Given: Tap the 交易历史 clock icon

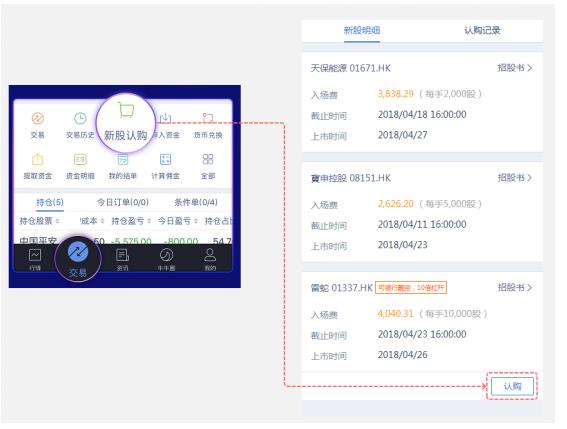Looking at the screenshot, I should (x=80, y=118).
